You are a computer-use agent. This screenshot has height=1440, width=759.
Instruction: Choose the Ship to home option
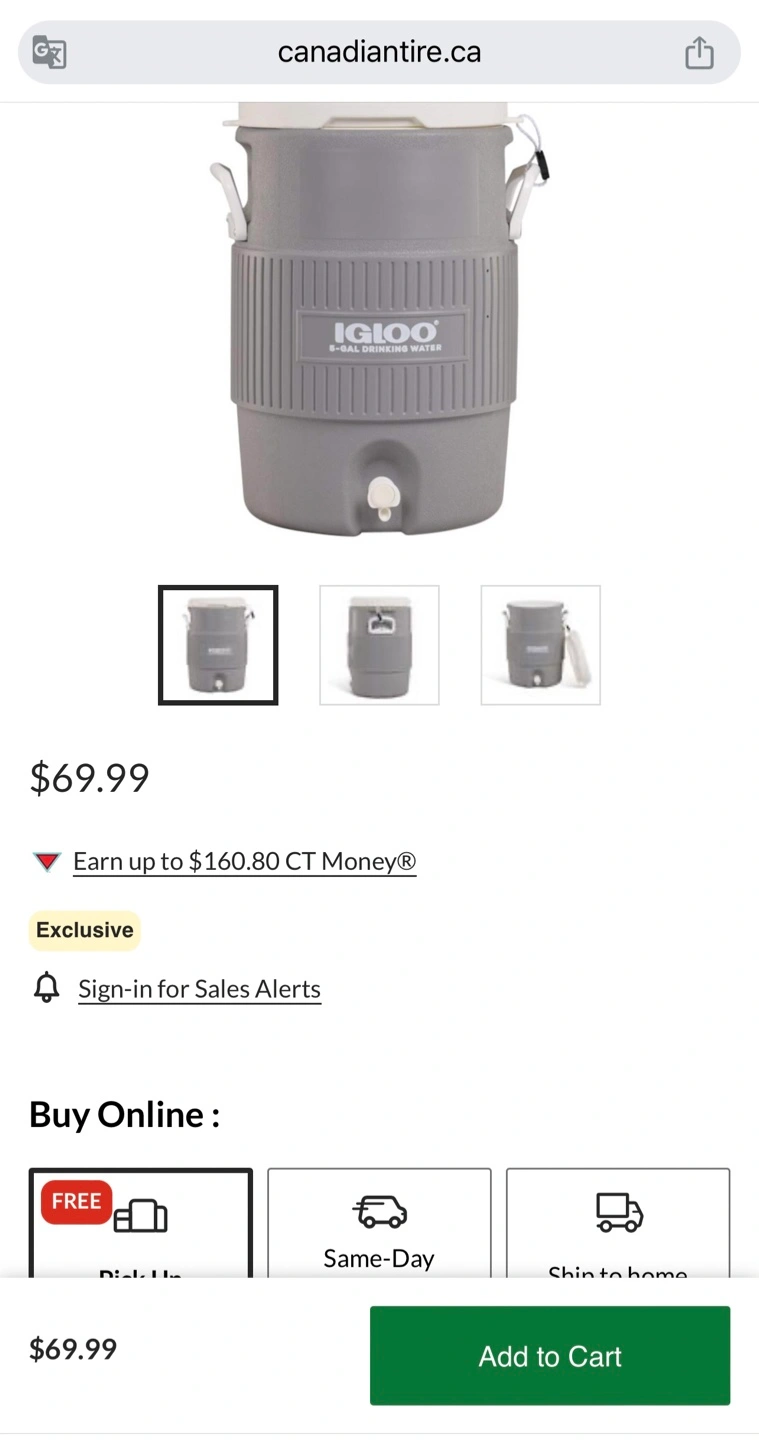click(x=618, y=1224)
